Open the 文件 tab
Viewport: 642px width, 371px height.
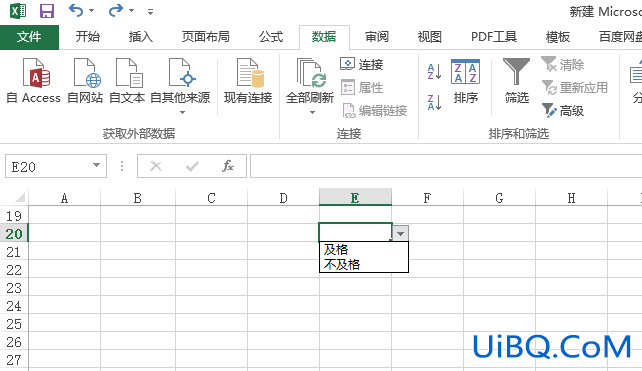tap(29, 37)
